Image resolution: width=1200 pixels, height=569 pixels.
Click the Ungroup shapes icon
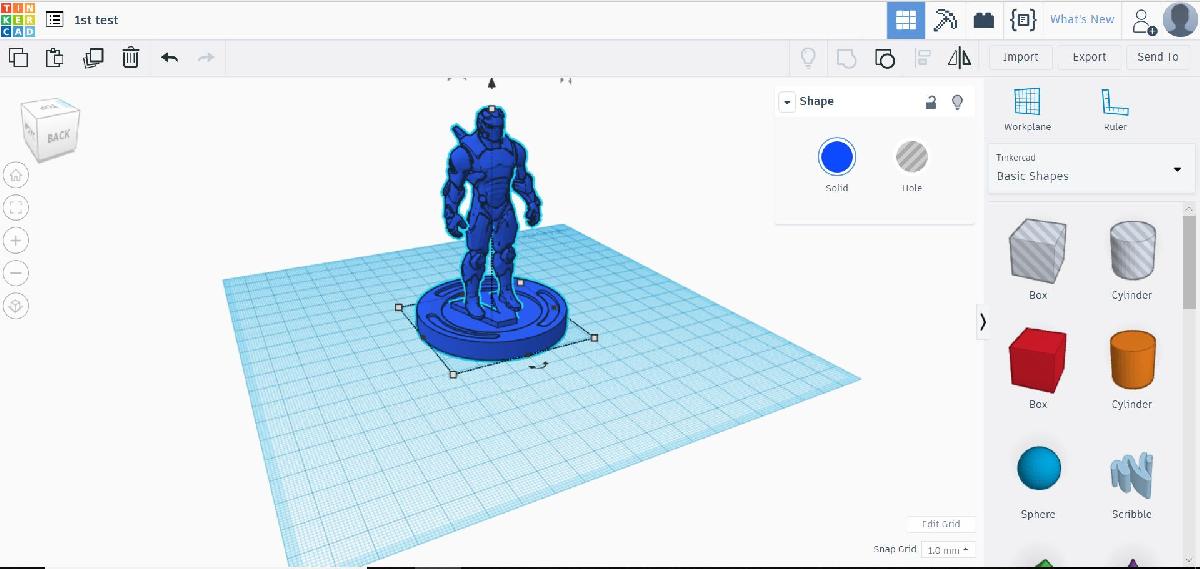click(884, 58)
